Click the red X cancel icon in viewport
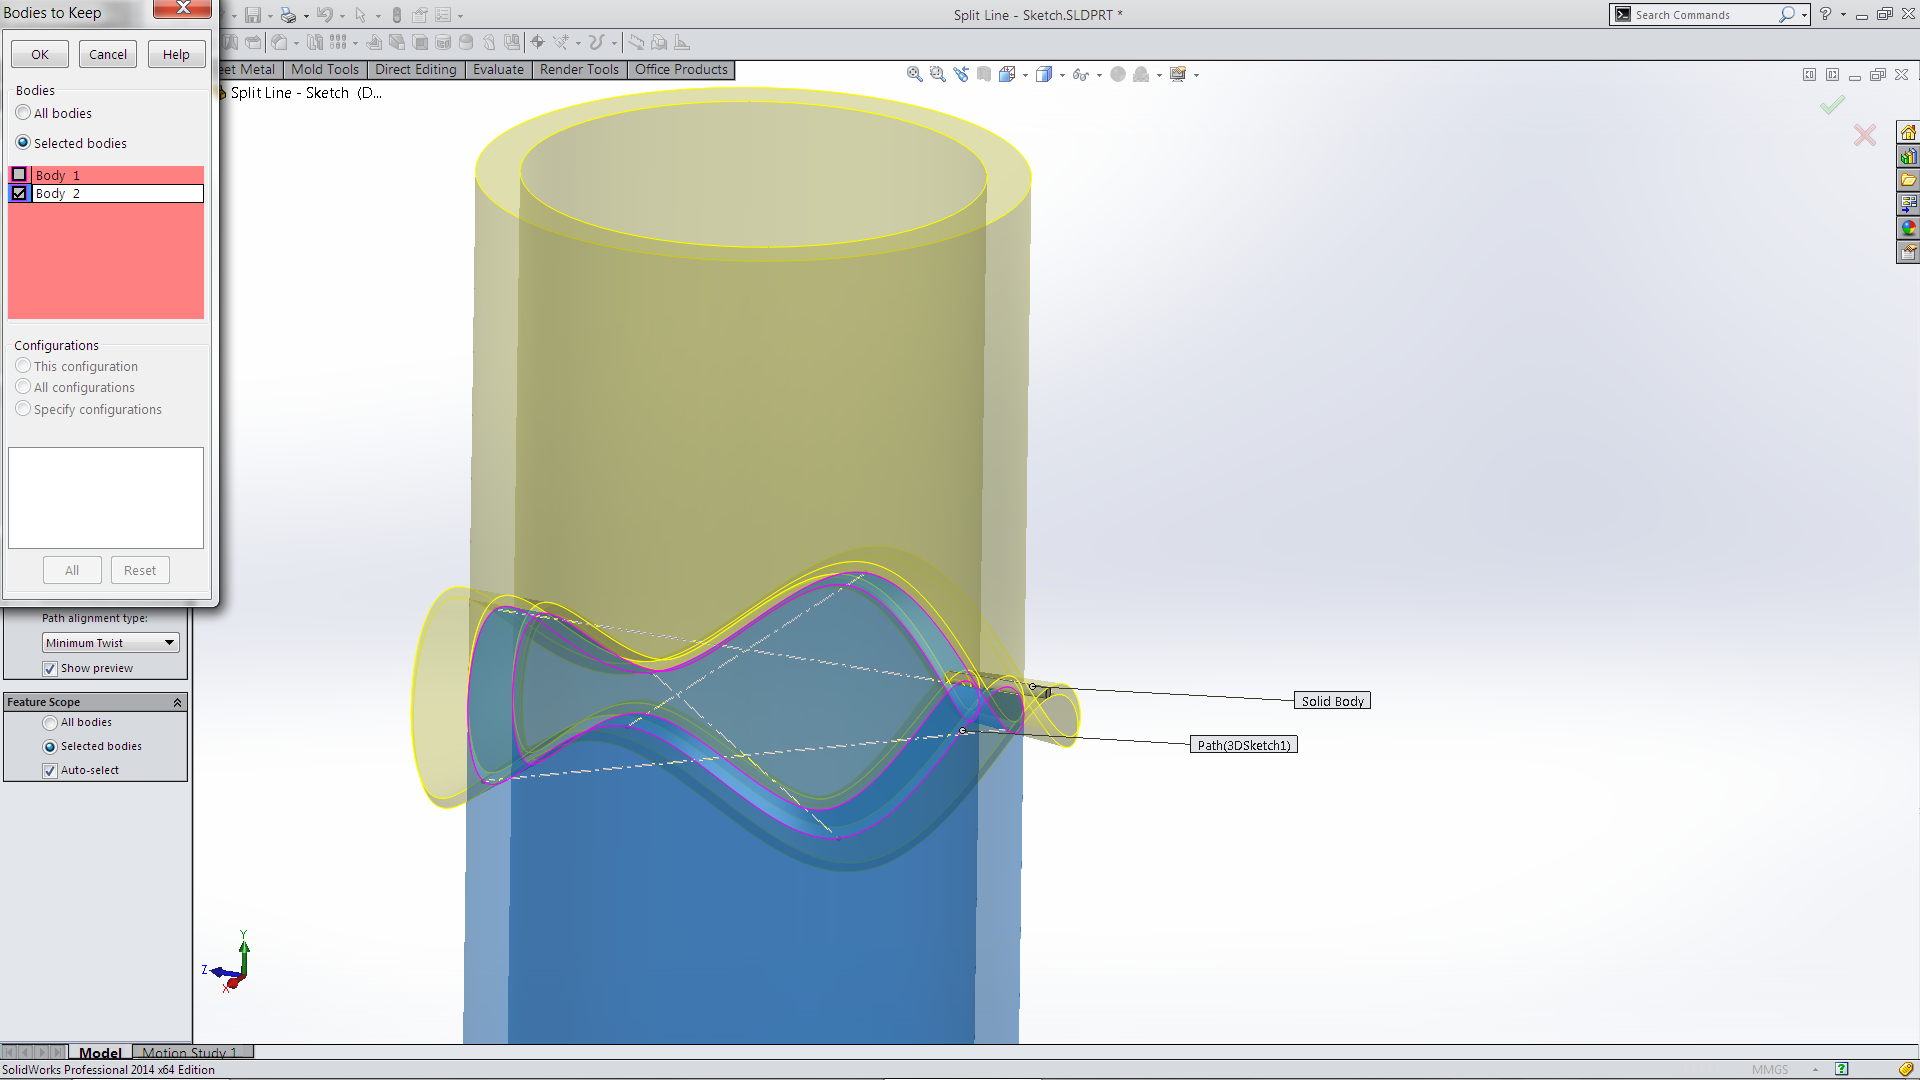Image resolution: width=1920 pixels, height=1080 pixels. click(1864, 135)
